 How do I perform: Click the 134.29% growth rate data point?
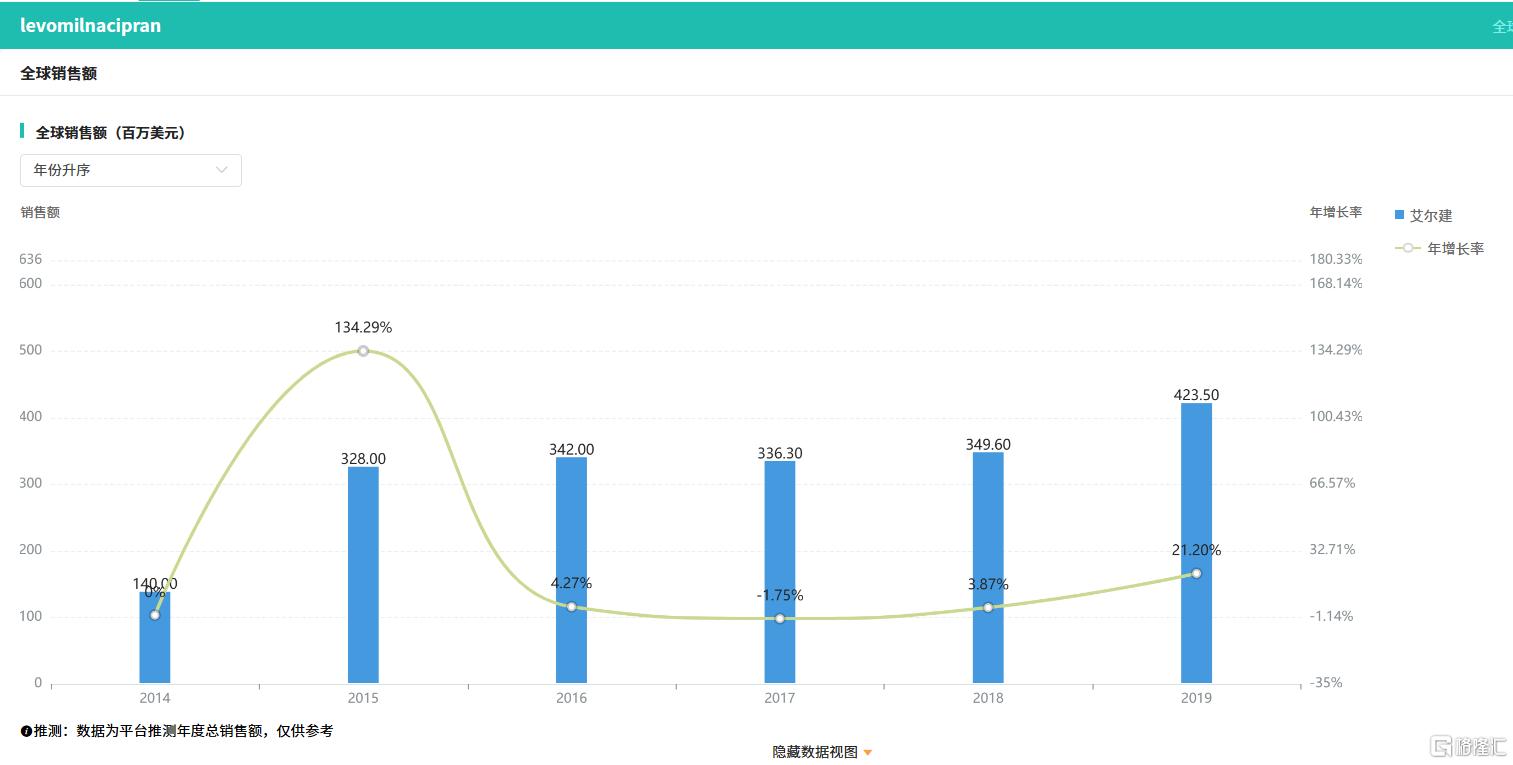point(363,351)
